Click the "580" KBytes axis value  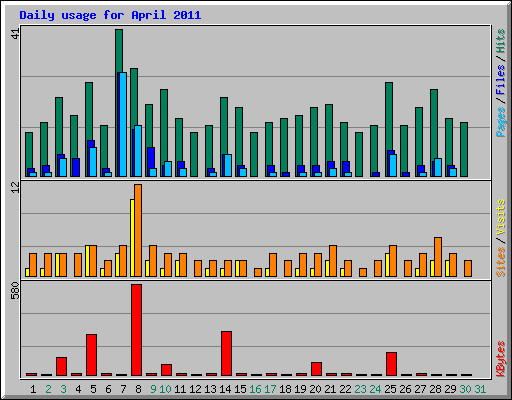[15, 290]
